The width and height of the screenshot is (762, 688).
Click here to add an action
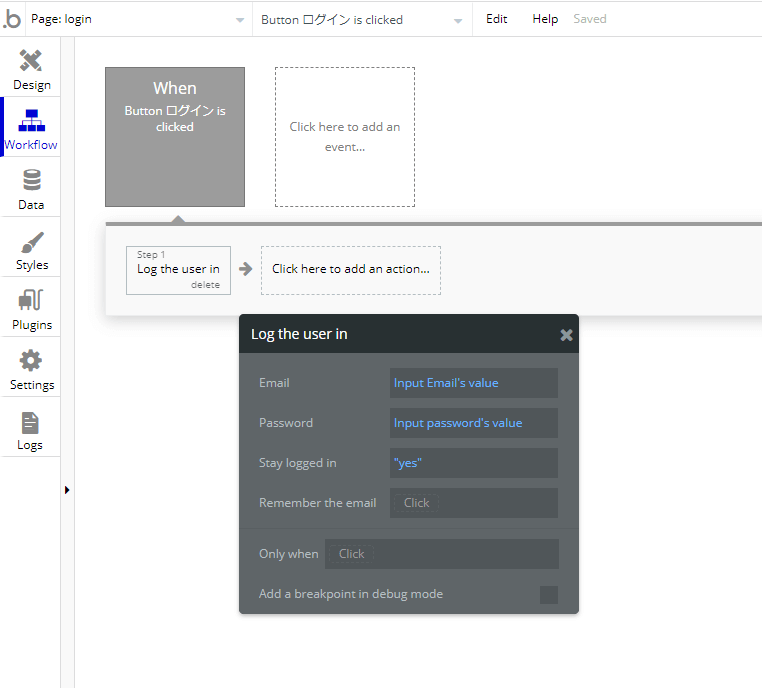(x=351, y=270)
